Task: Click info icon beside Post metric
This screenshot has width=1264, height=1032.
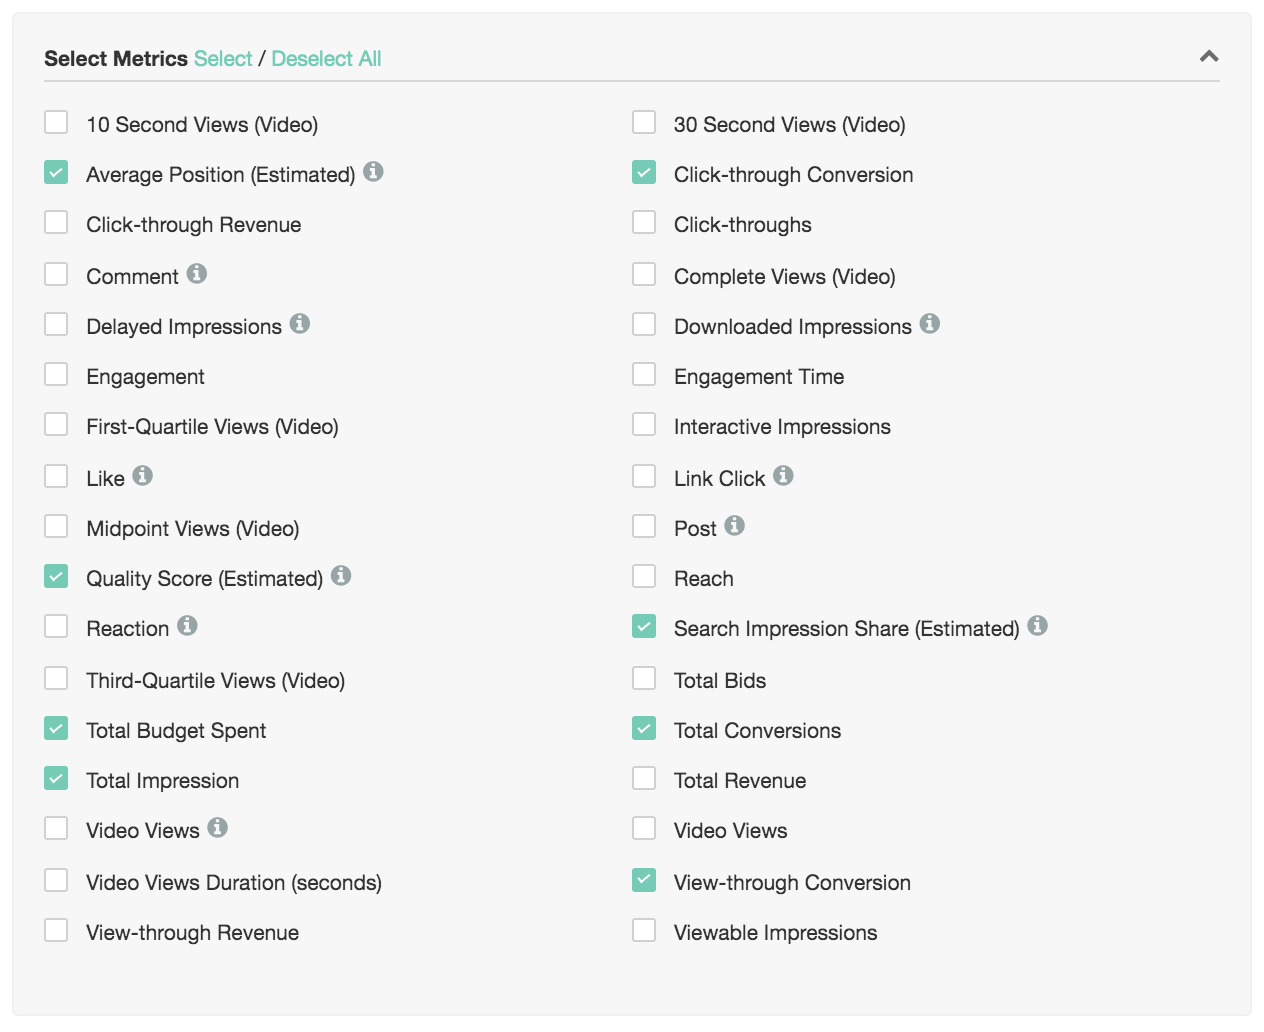Action: [735, 526]
